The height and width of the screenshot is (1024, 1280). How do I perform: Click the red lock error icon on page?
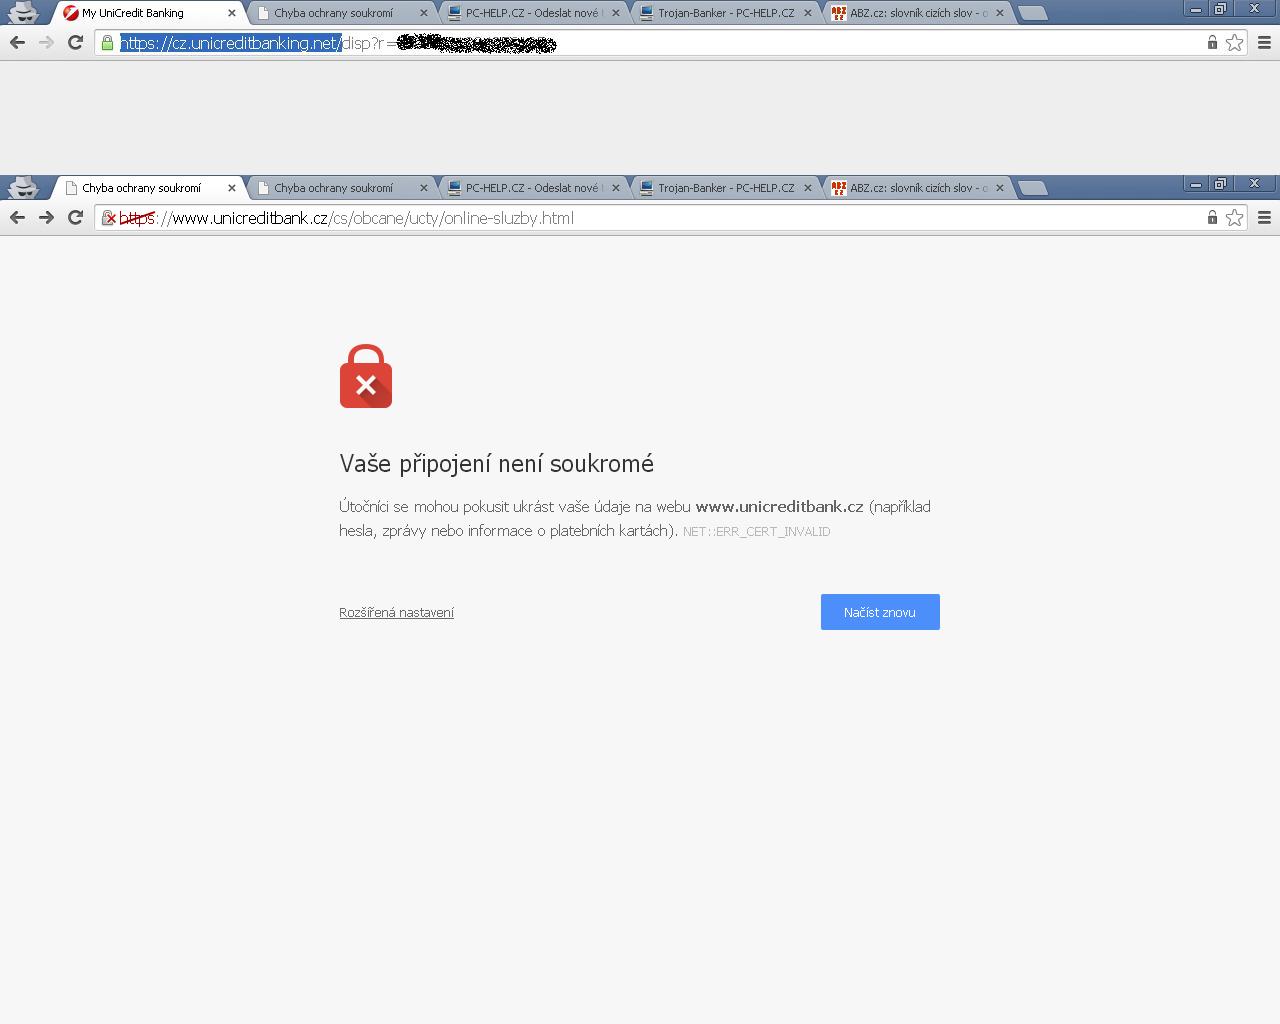pyautogui.click(x=366, y=376)
